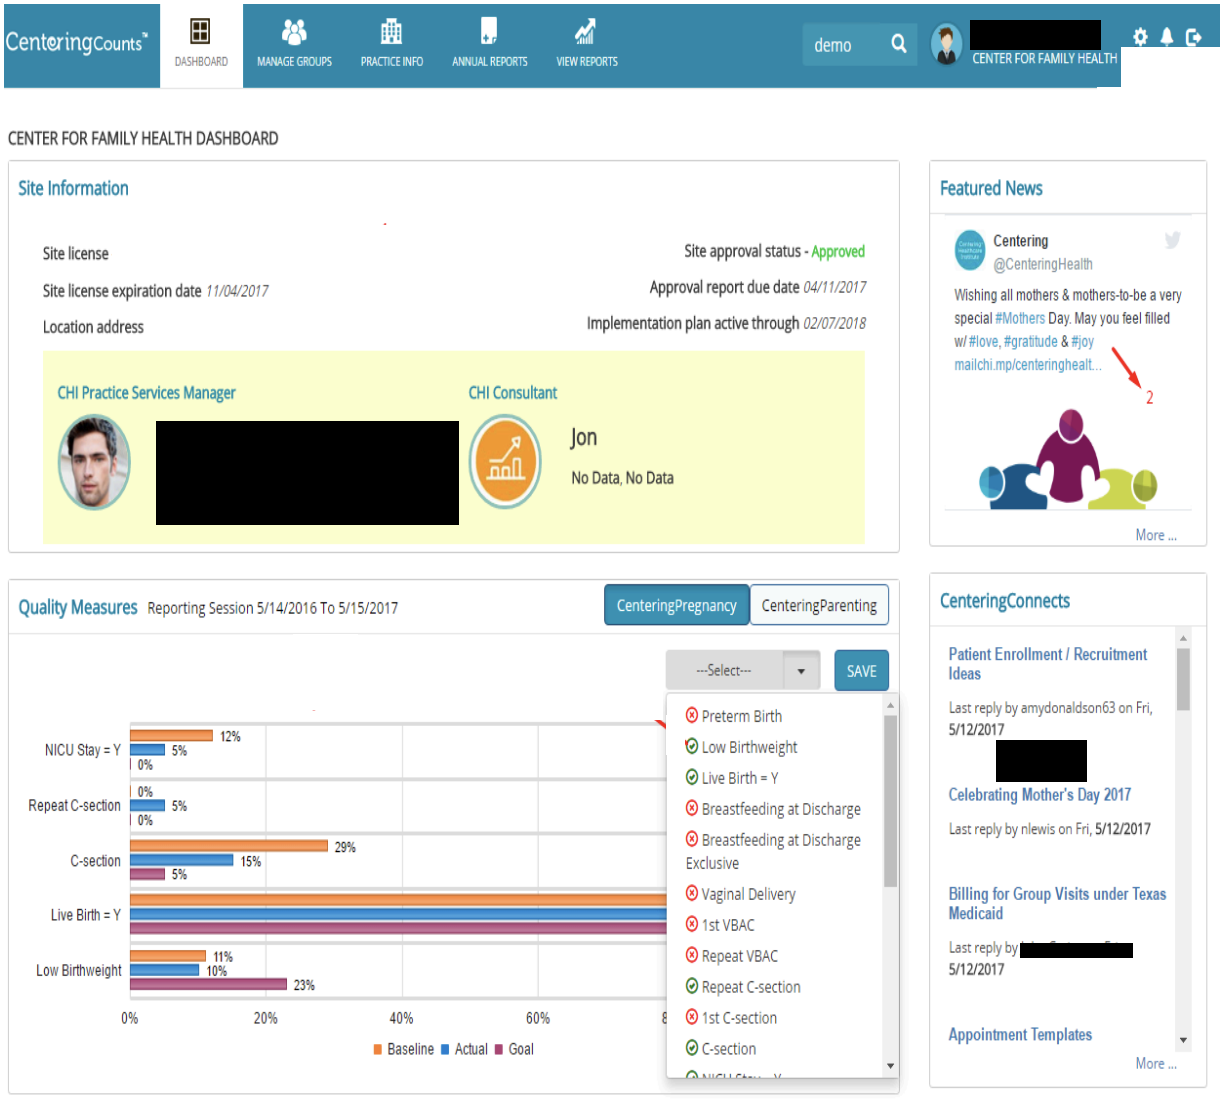Click Low Birthweight 23% goal bar

coord(208,984)
